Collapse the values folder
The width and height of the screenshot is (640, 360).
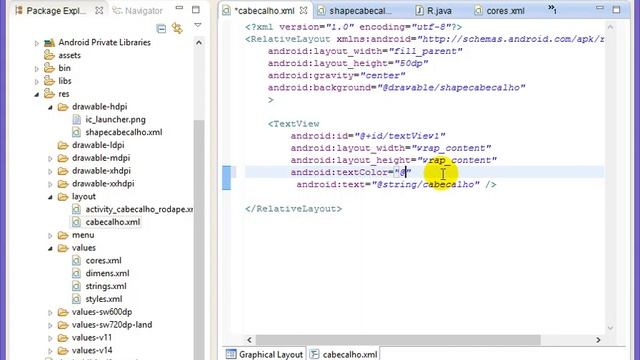click(x=50, y=248)
